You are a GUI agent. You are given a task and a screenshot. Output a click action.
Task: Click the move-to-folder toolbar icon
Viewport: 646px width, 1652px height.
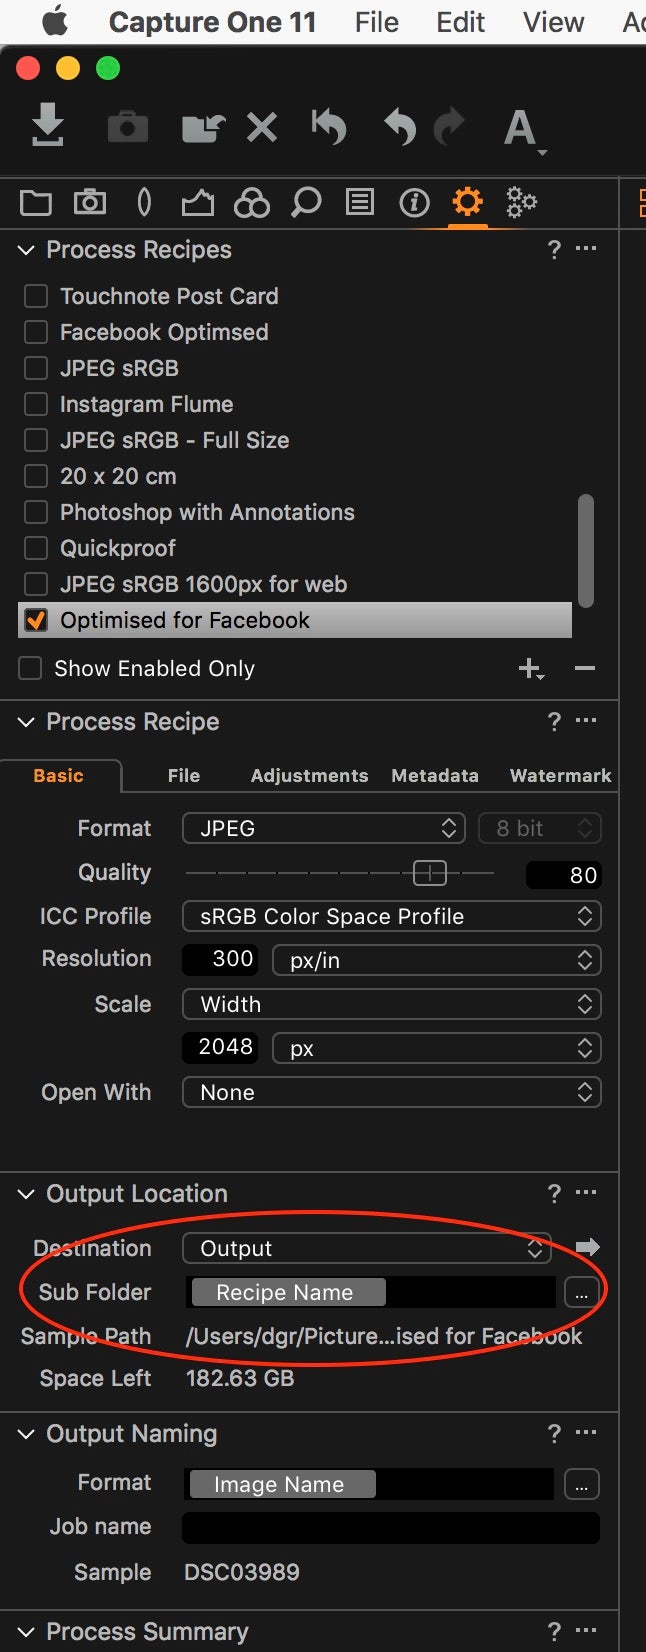pos(203,127)
